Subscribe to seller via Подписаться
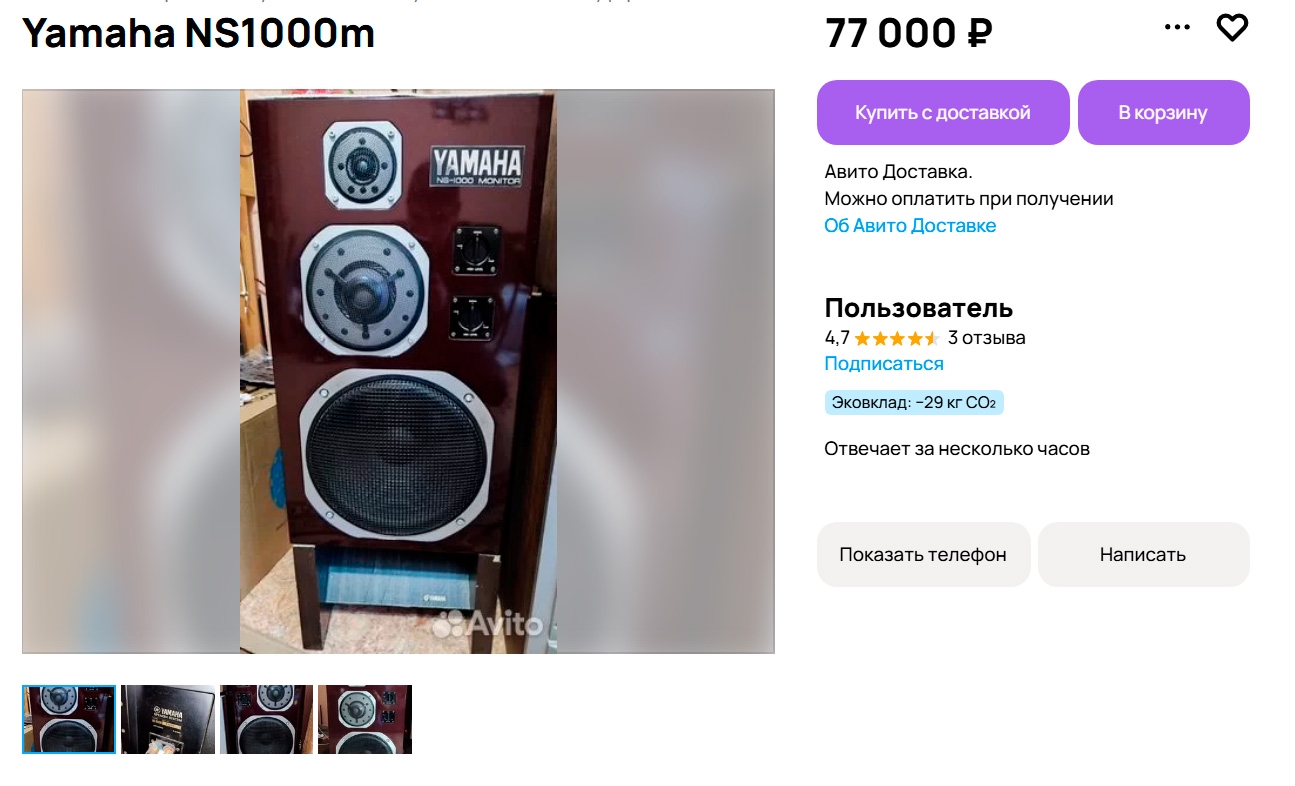The image size is (1295, 786). tap(884, 364)
